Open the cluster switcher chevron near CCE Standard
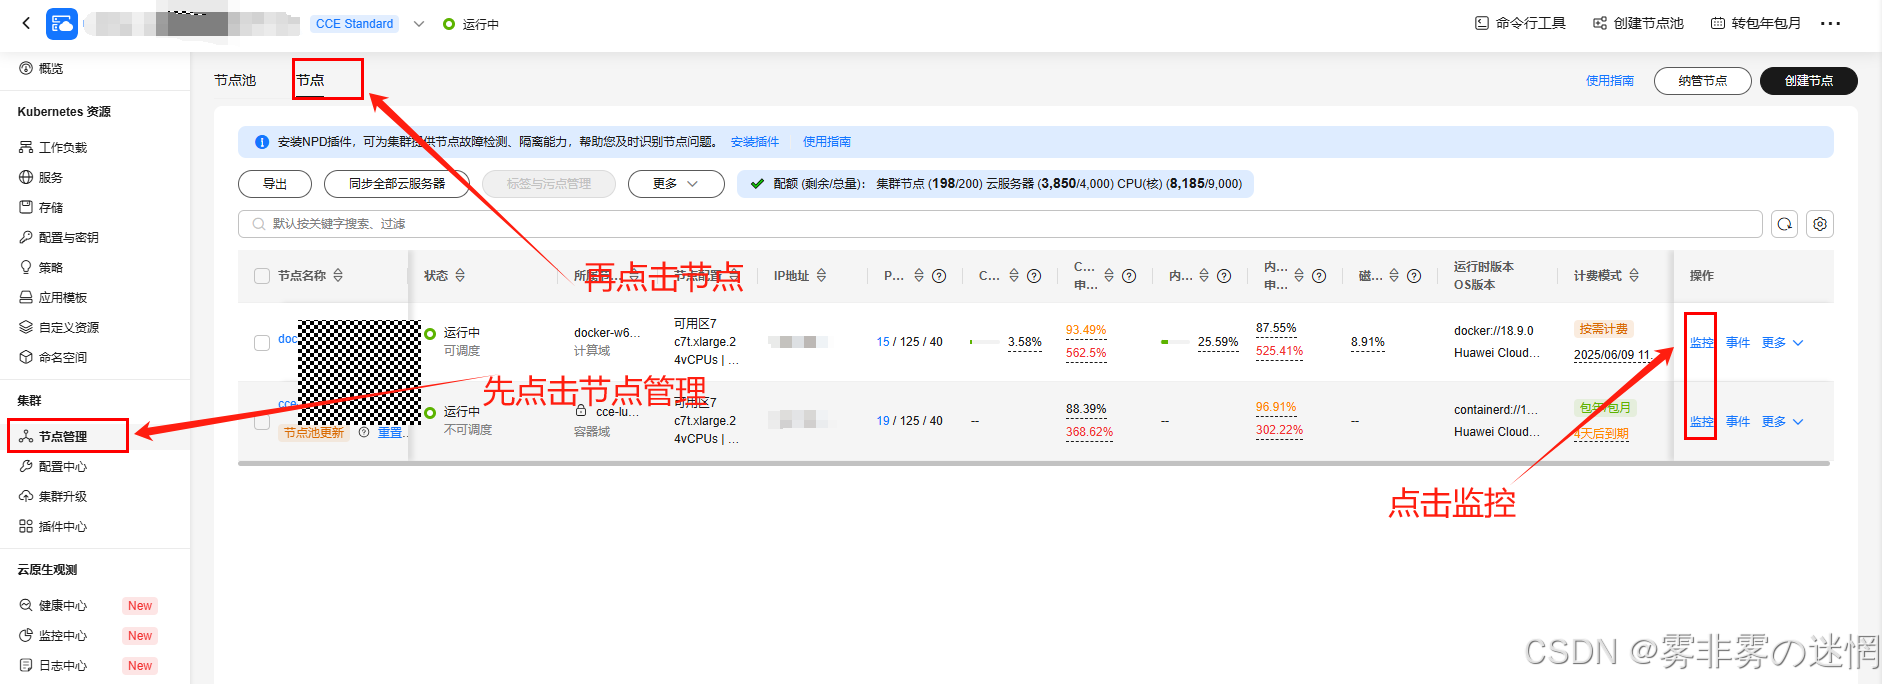1885x684 pixels. 419,24
